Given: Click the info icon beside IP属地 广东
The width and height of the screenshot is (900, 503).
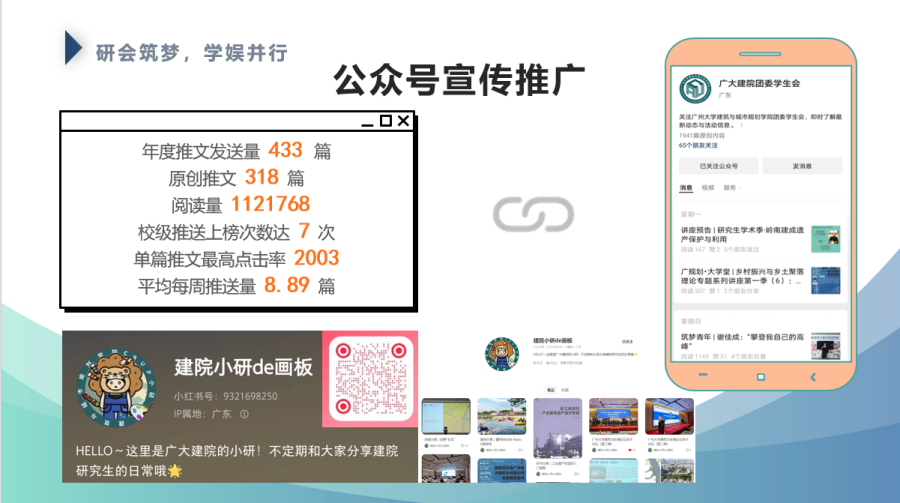Looking at the screenshot, I should coord(244,414).
